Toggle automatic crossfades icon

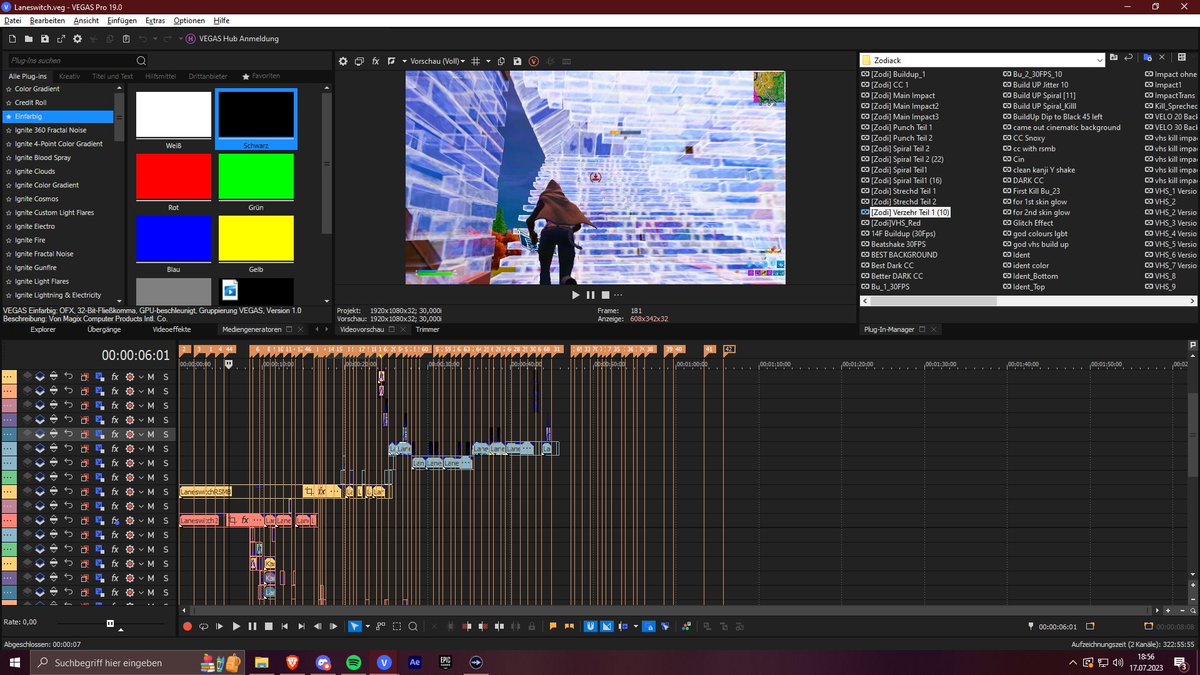[x=607, y=626]
